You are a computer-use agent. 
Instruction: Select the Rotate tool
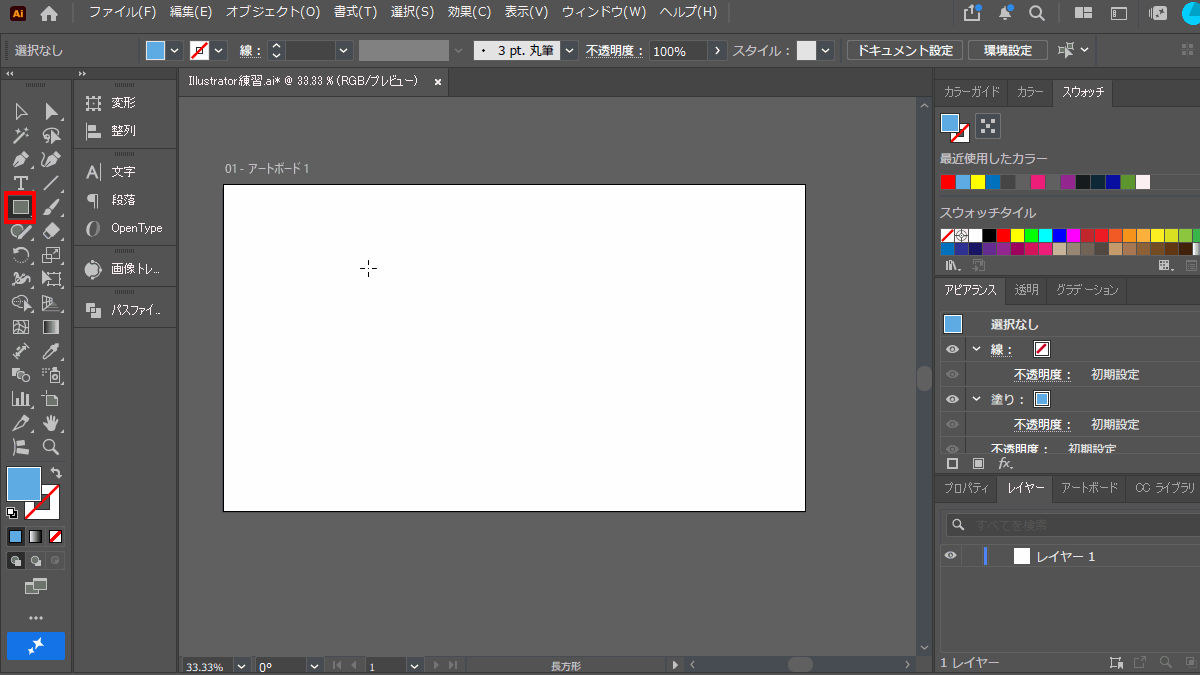20,255
